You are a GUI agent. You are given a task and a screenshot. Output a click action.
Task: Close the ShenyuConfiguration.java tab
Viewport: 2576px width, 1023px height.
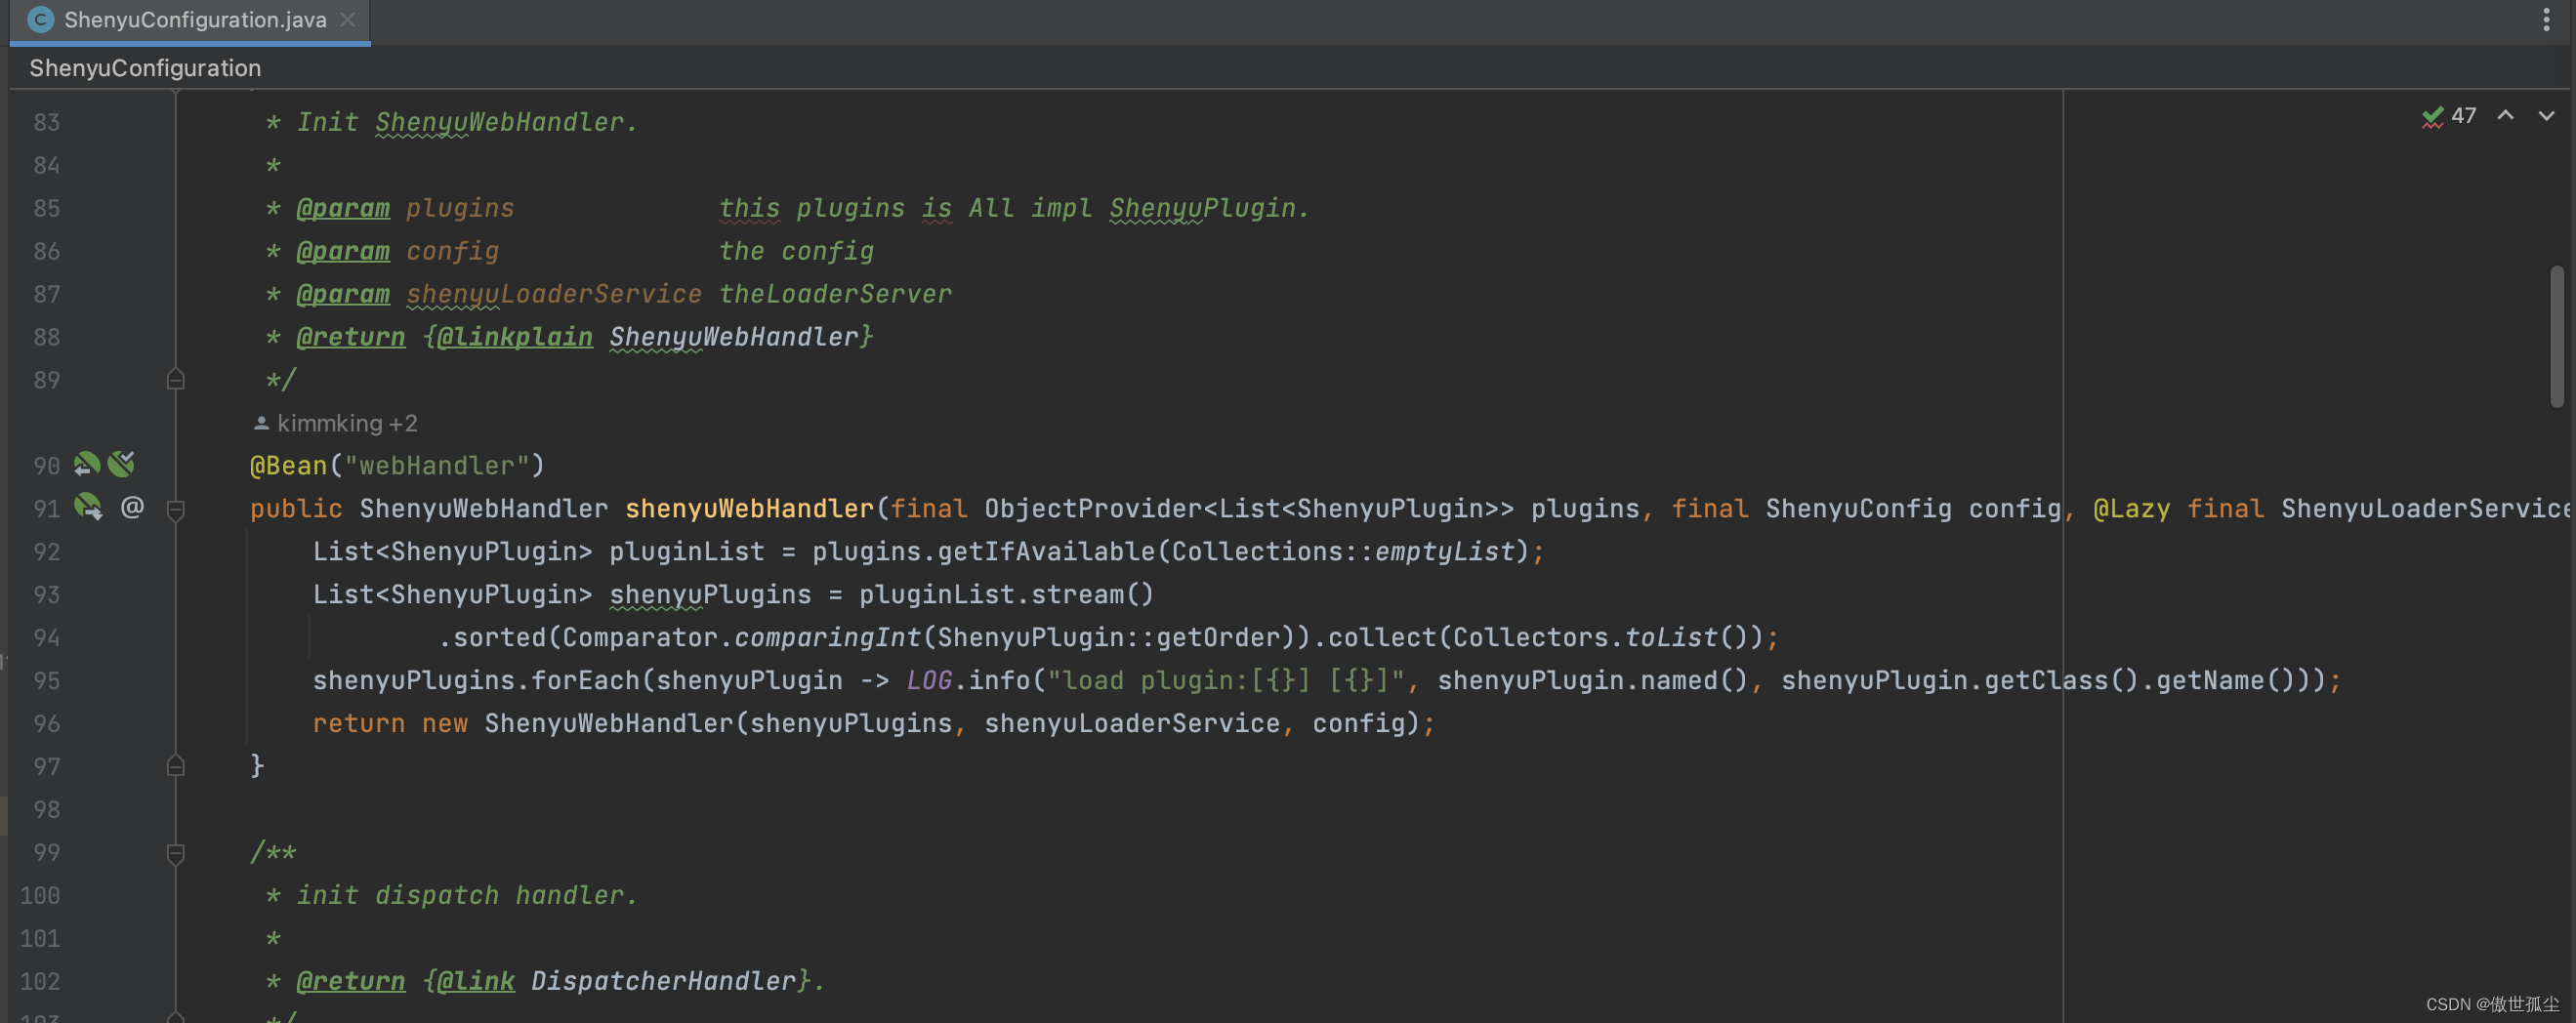(348, 20)
